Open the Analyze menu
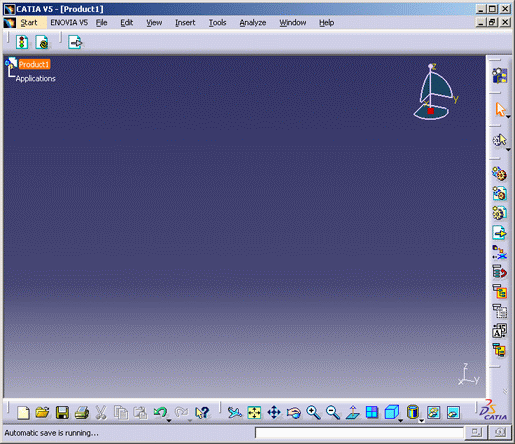 tap(253, 23)
